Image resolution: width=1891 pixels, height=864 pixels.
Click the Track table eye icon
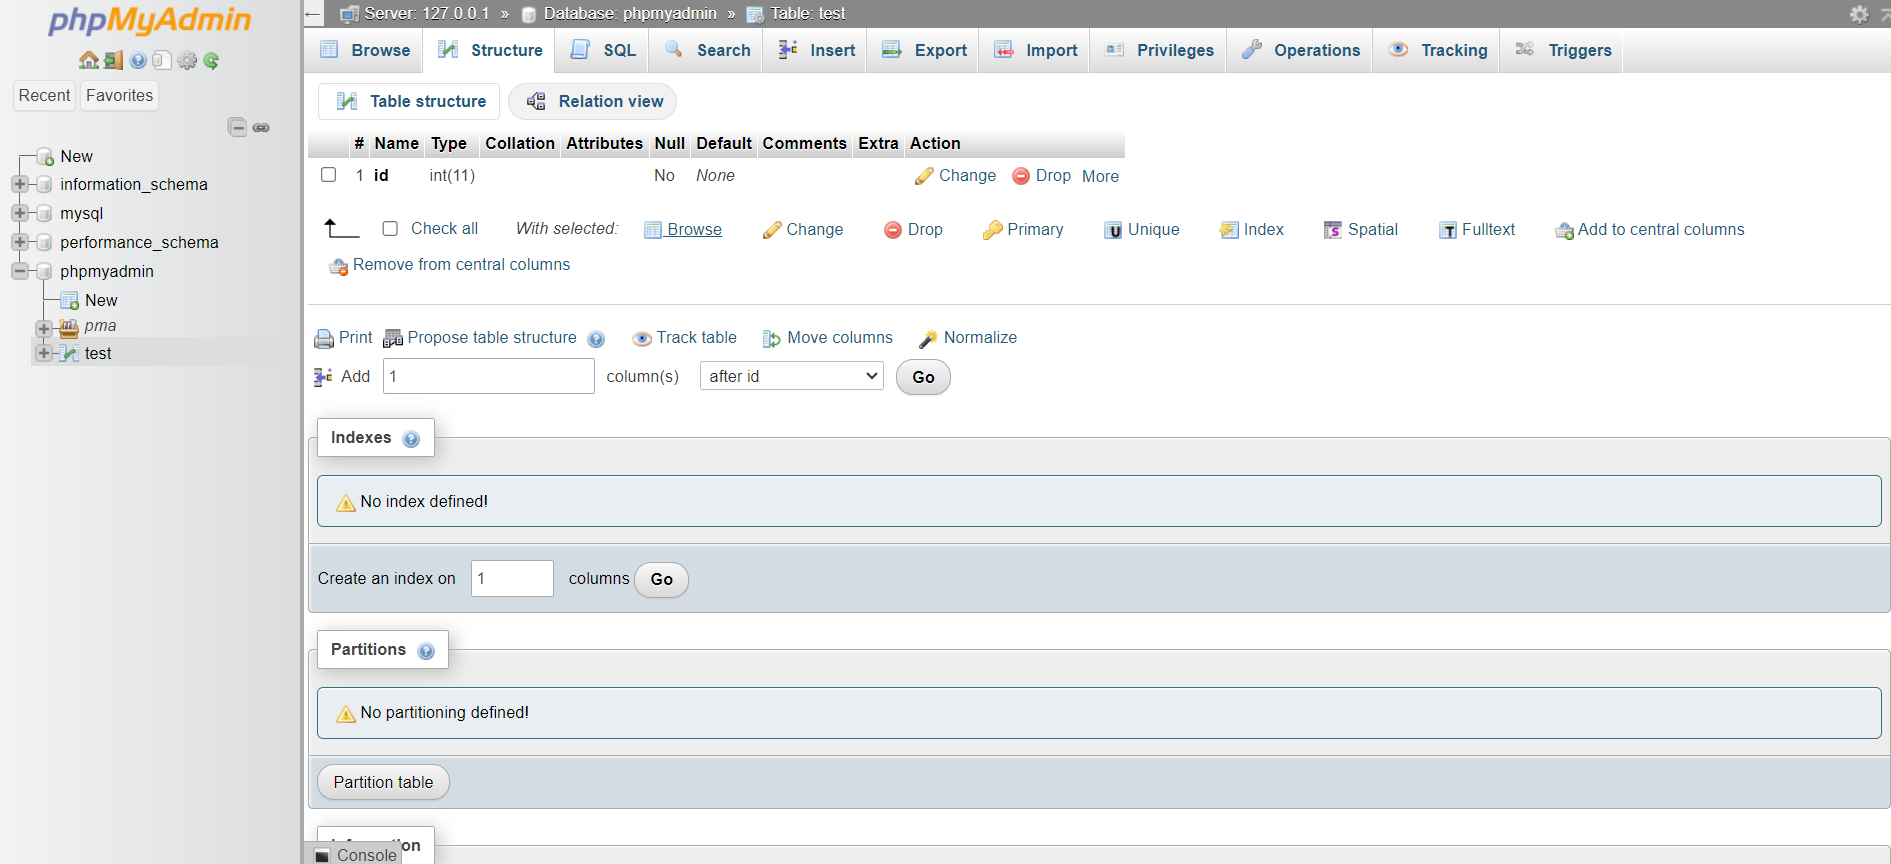[x=642, y=339]
